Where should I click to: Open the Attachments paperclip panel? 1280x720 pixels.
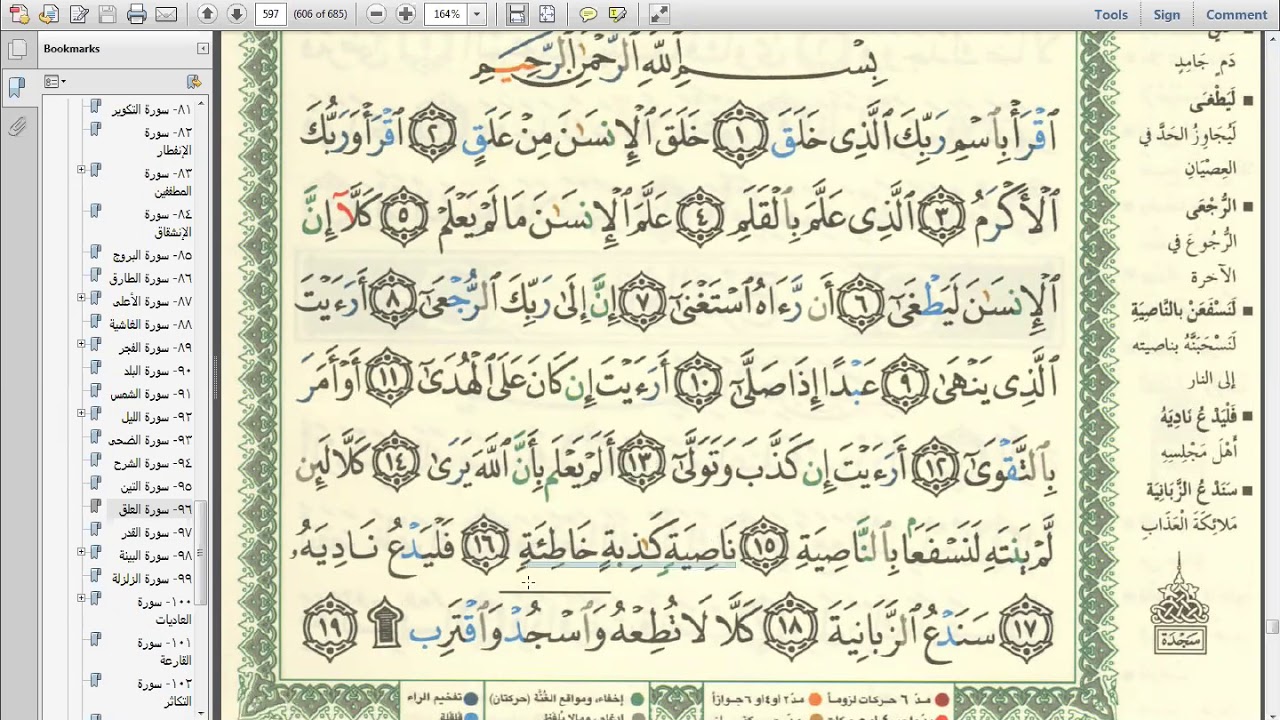pos(16,126)
